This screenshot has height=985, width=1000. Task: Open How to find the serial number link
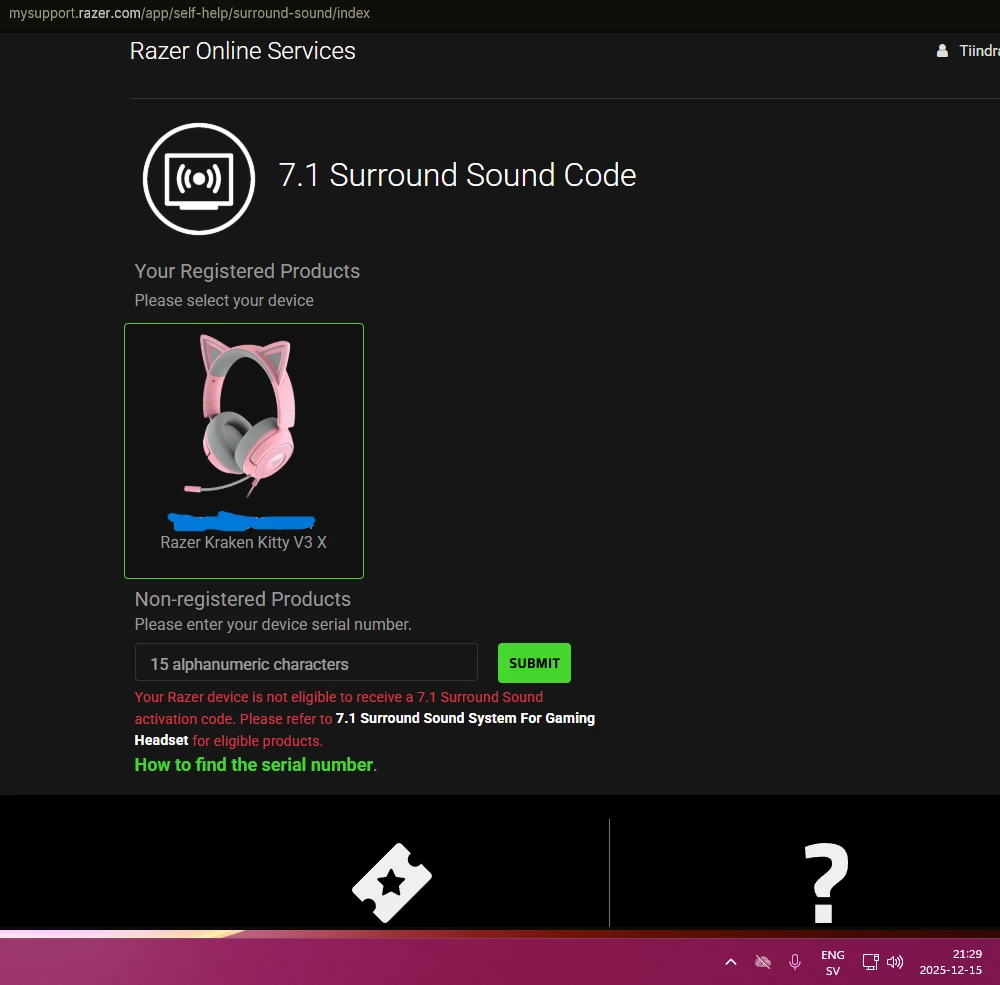tap(254, 764)
